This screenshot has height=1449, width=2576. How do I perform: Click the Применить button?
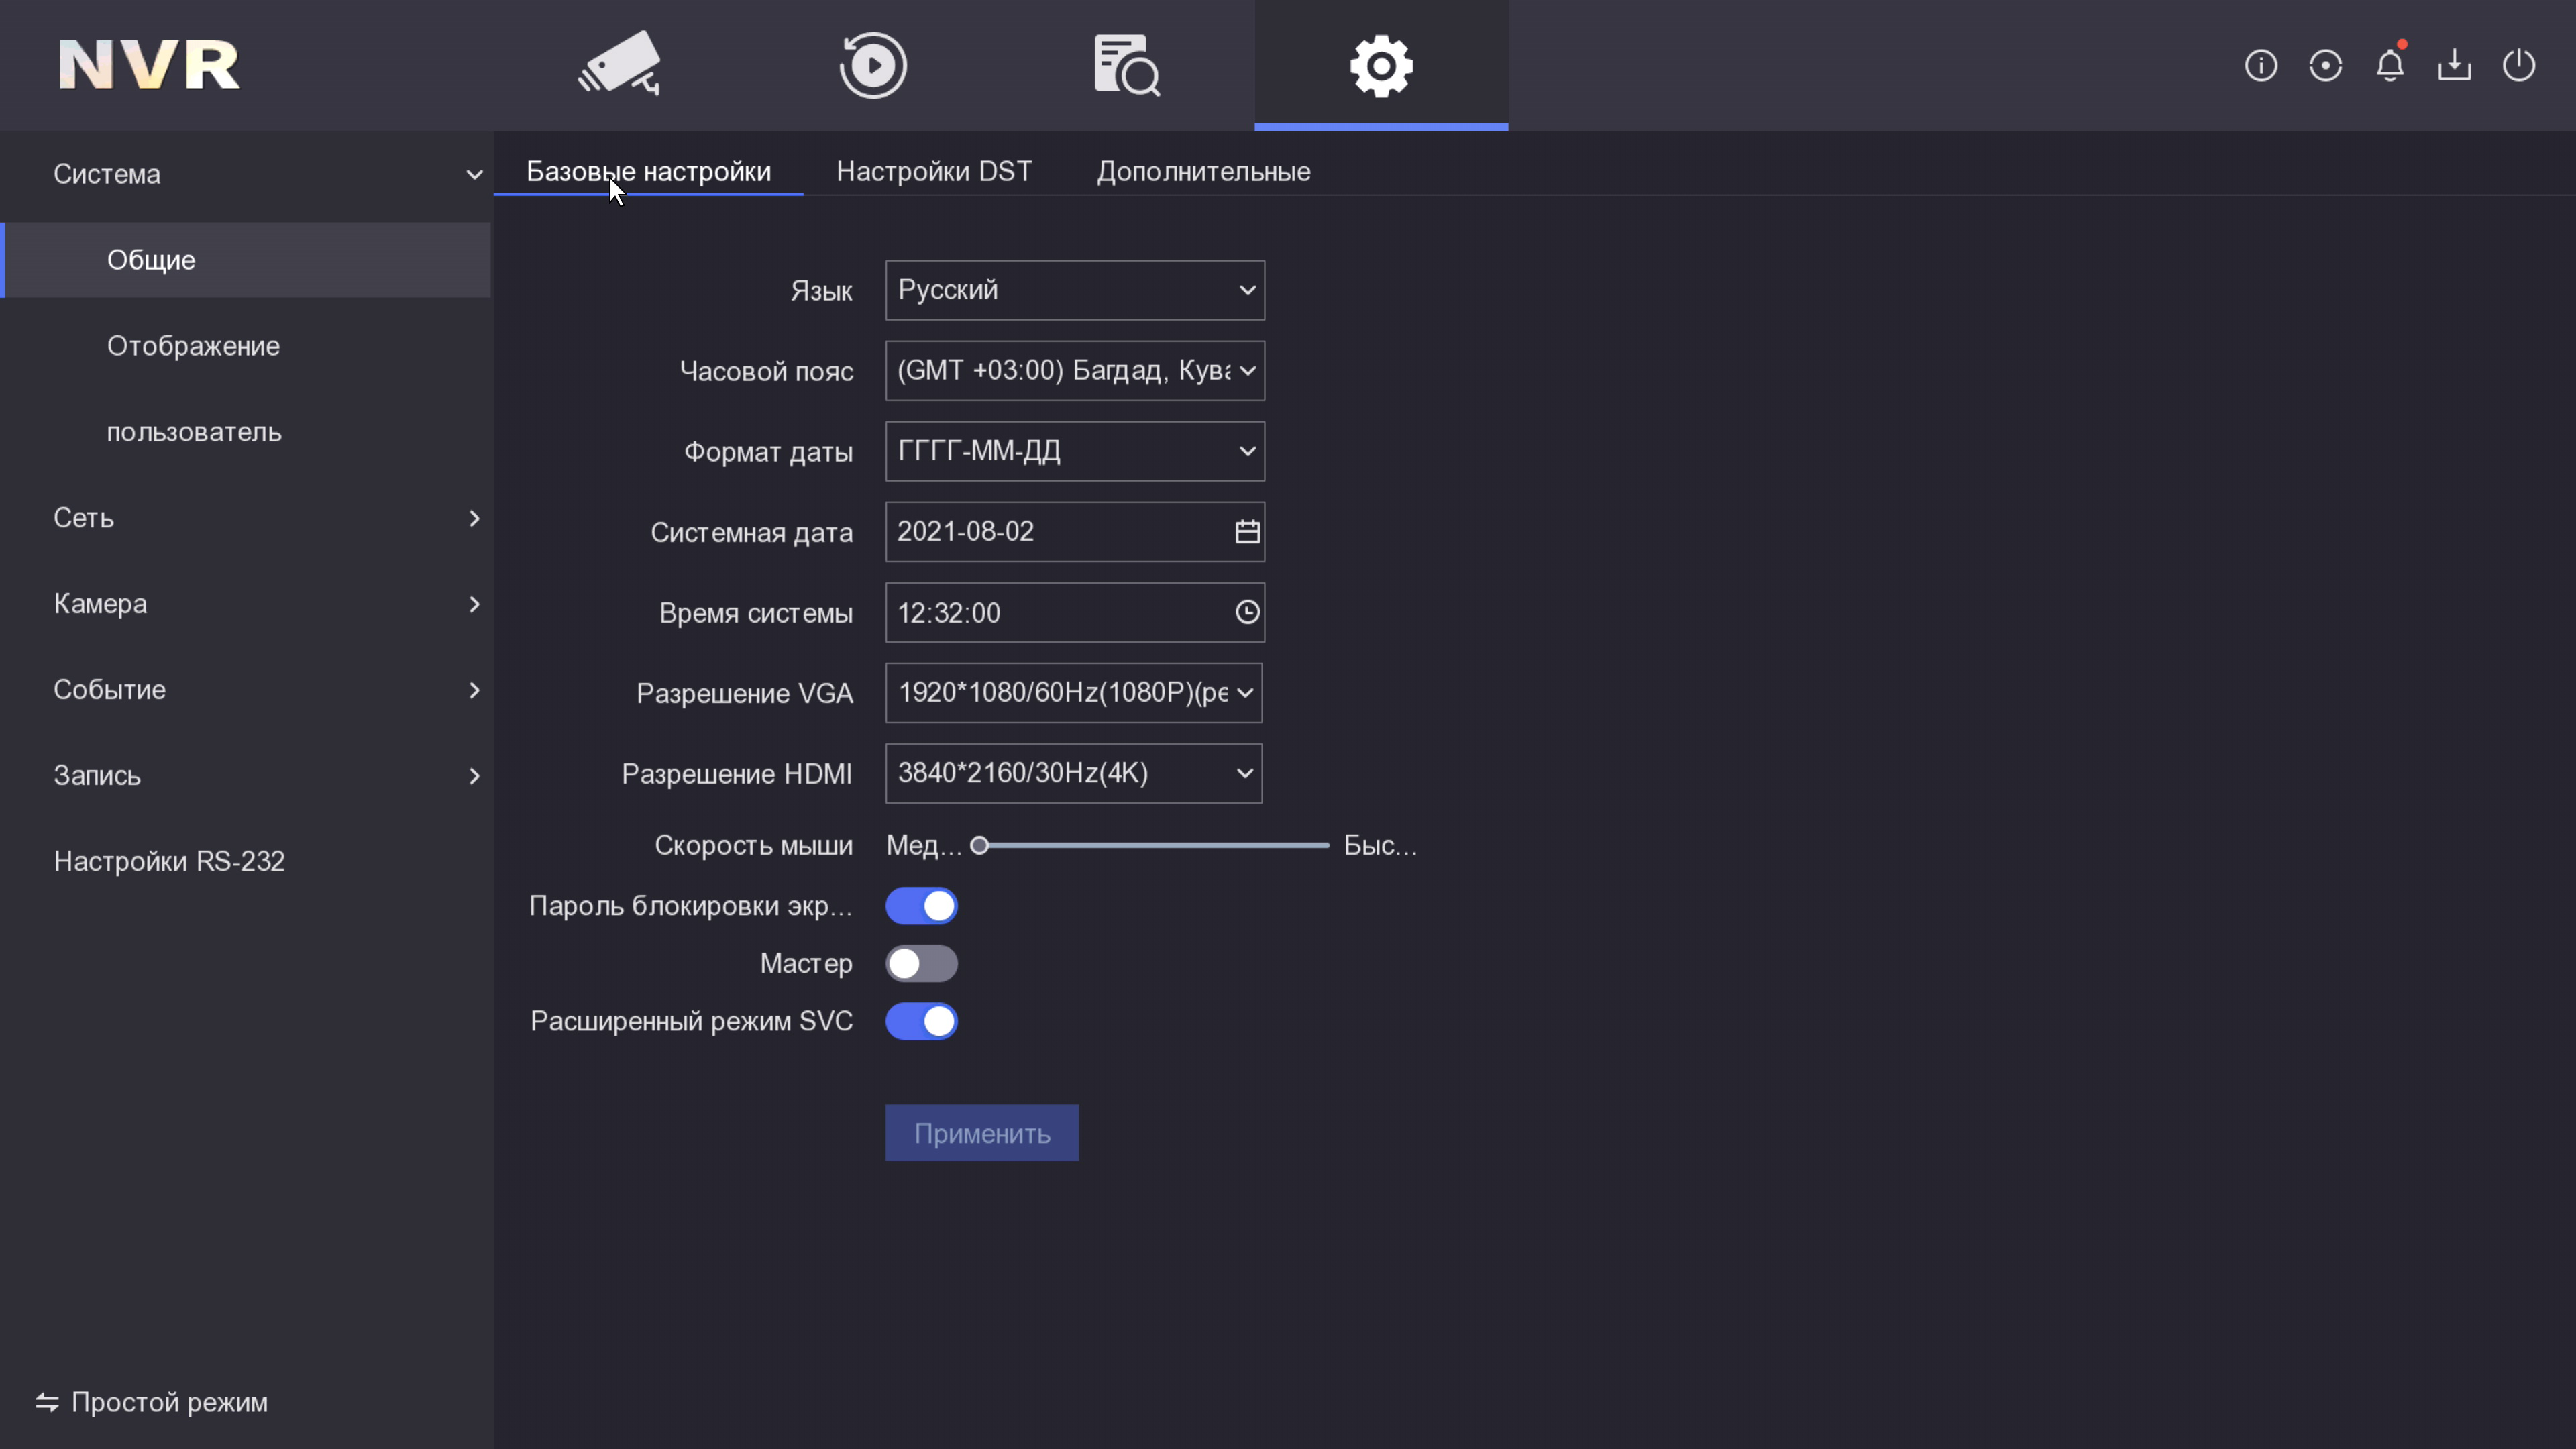(981, 1133)
